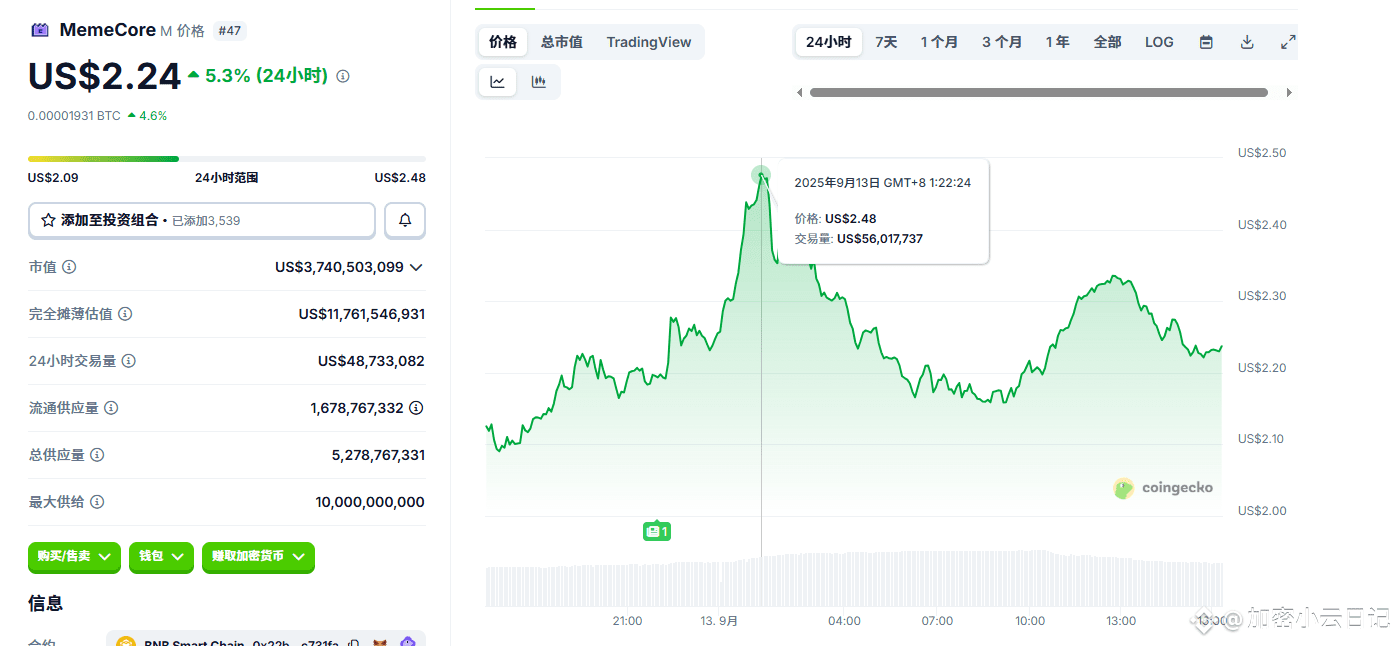Switch to the candlestick chart view icon
Viewport: 1399px width, 646px height.
pyautogui.click(x=539, y=82)
